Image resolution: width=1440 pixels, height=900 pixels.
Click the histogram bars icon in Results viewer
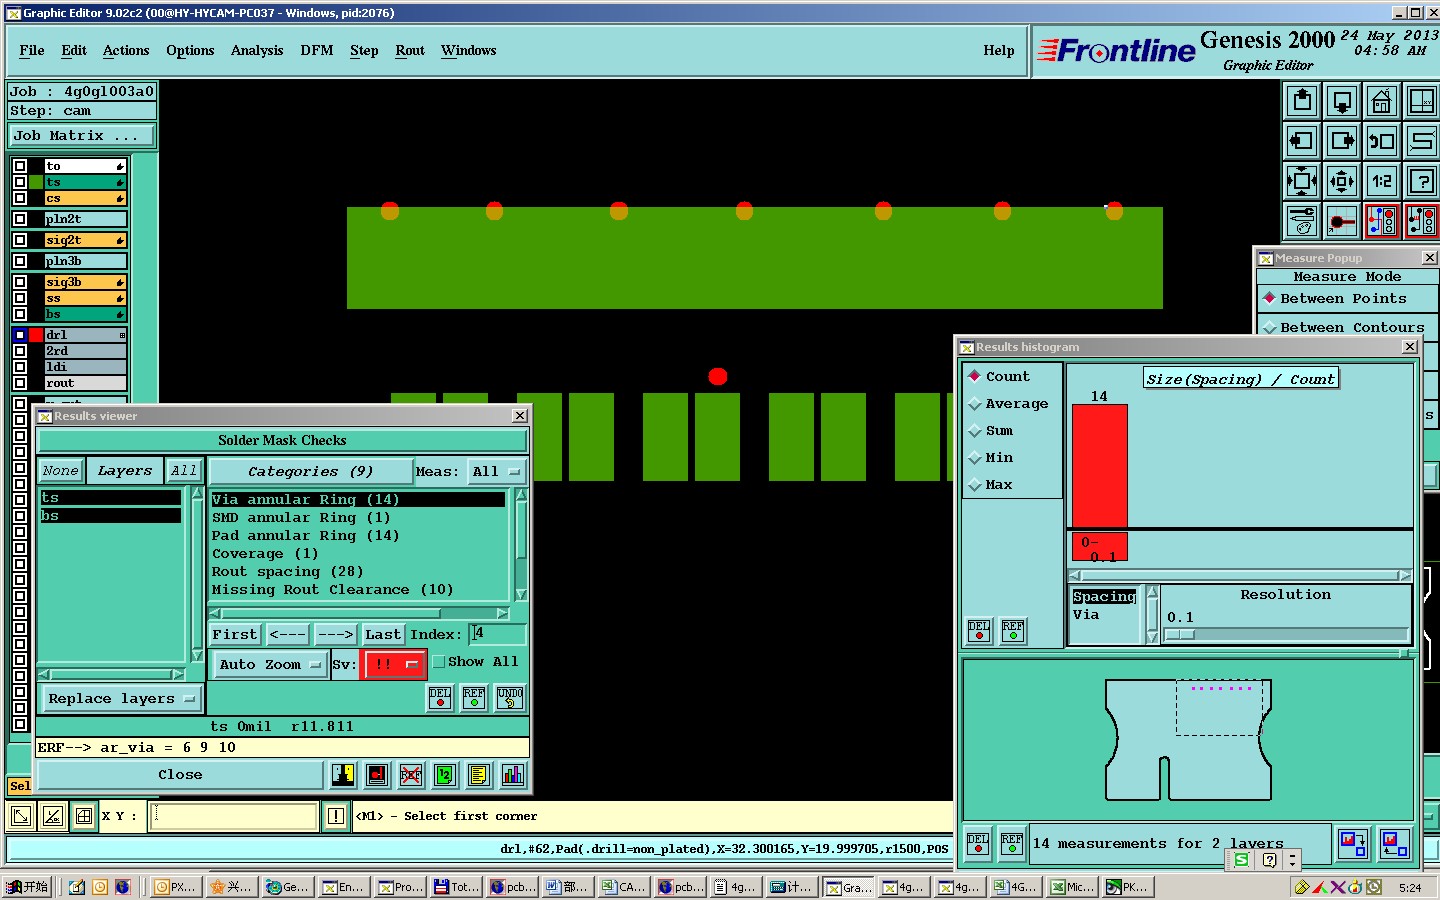[513, 775]
